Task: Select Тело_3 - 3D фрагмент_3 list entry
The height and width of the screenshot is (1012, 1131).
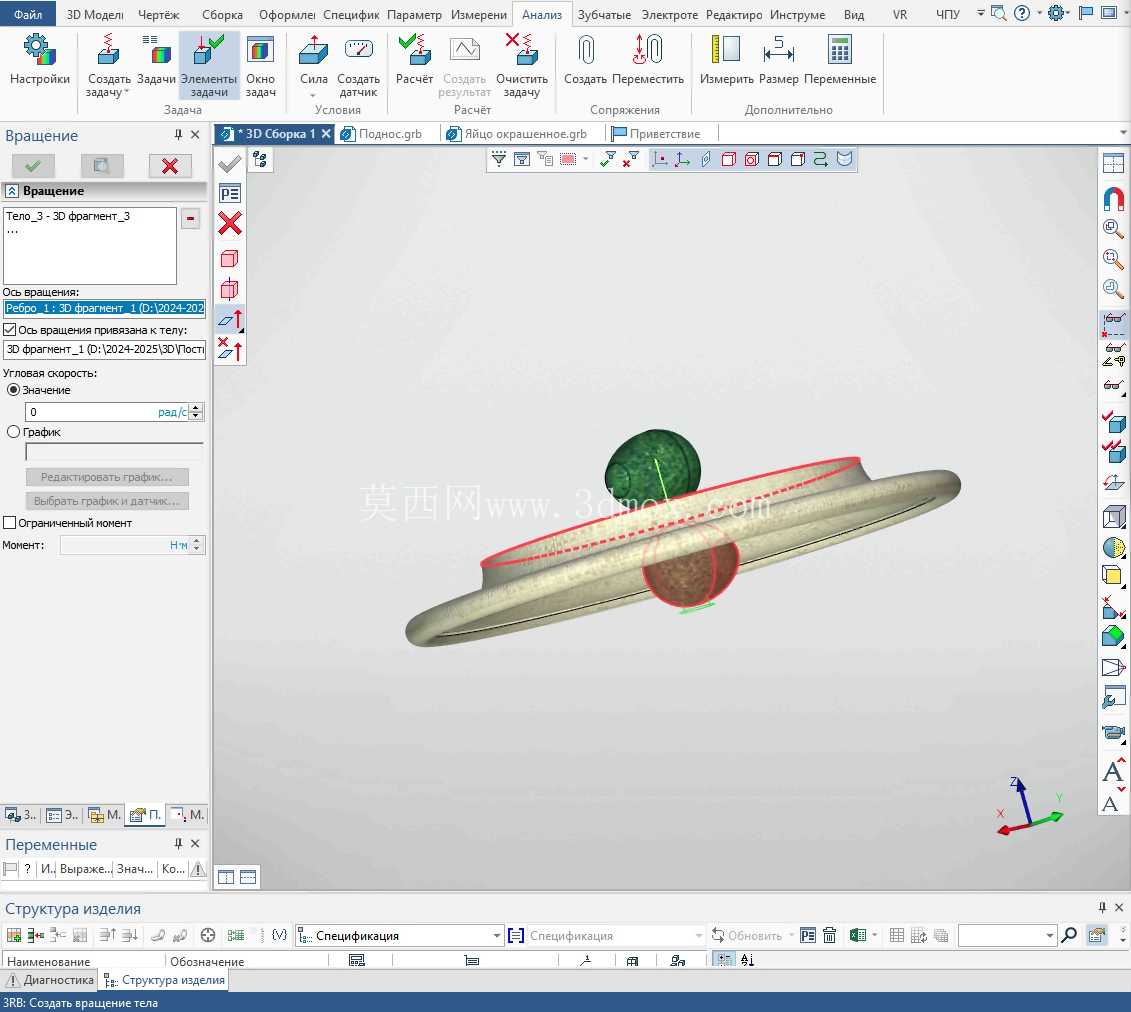Action: pyautogui.click(x=69, y=216)
